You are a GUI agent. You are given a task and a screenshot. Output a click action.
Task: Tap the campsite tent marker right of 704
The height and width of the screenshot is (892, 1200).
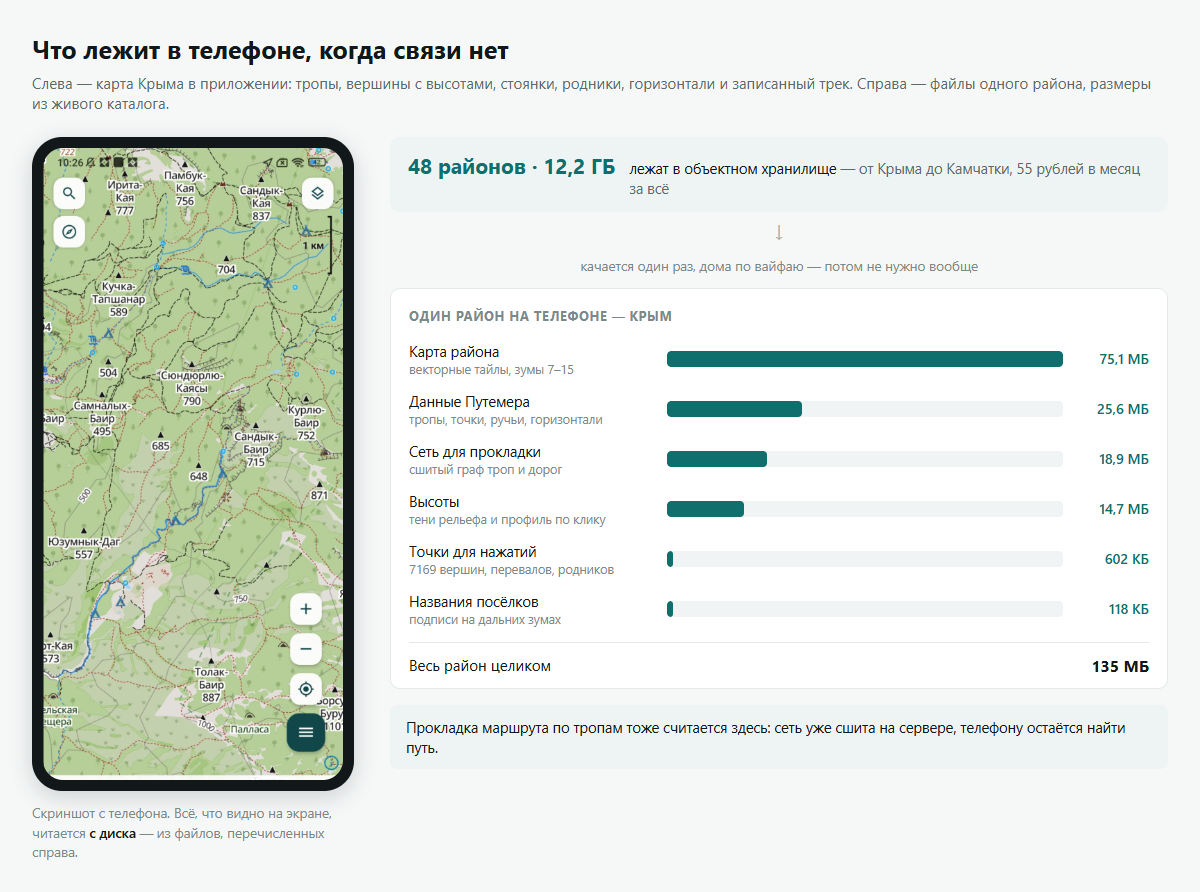[267, 283]
